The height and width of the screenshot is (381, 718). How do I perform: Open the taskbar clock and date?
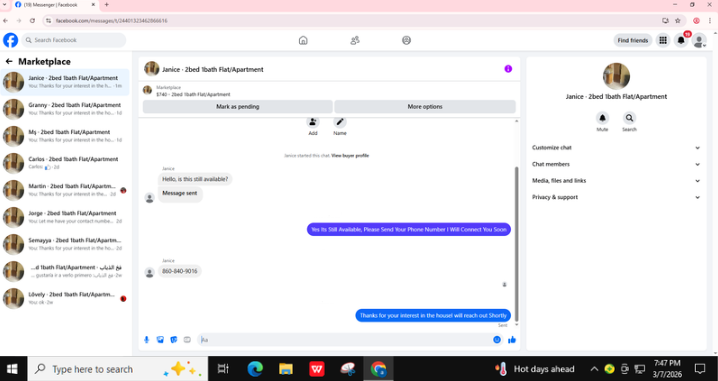pos(667,369)
